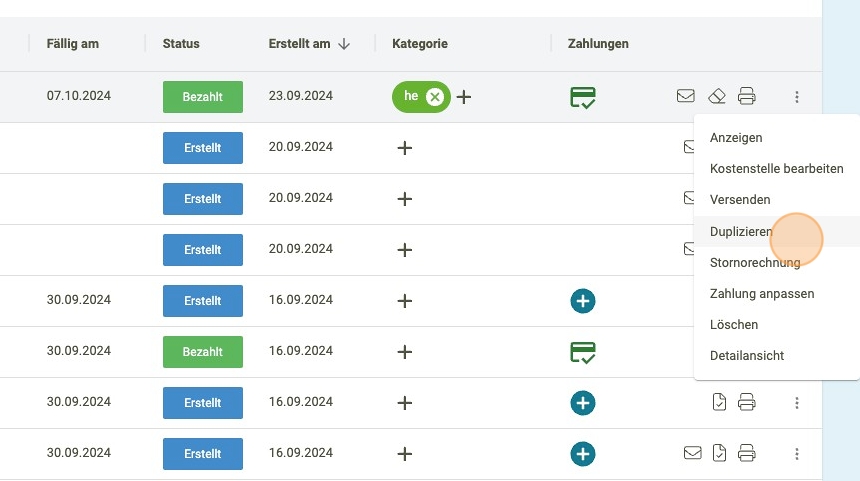Open three-dot menu of 23.09.2024 row

click(x=796, y=97)
